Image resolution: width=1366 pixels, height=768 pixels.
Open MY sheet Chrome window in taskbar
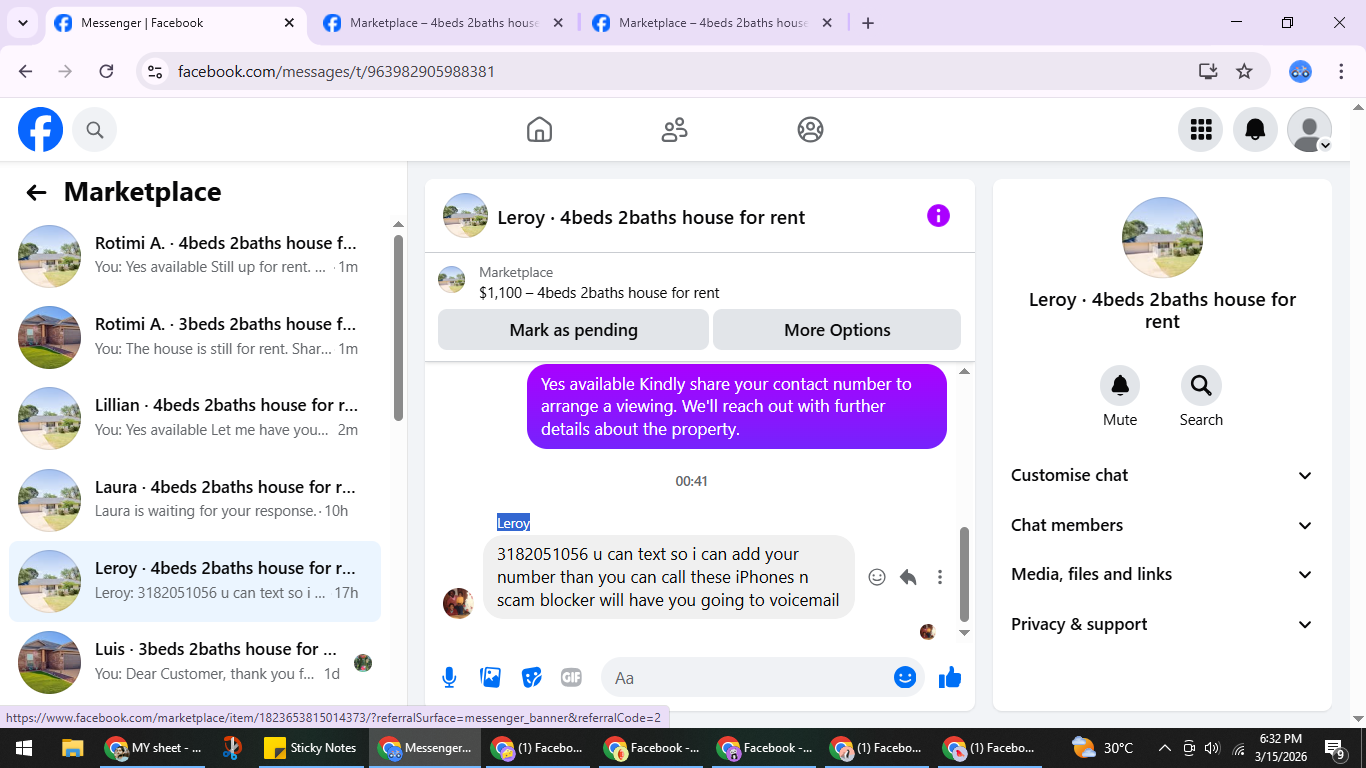point(155,748)
